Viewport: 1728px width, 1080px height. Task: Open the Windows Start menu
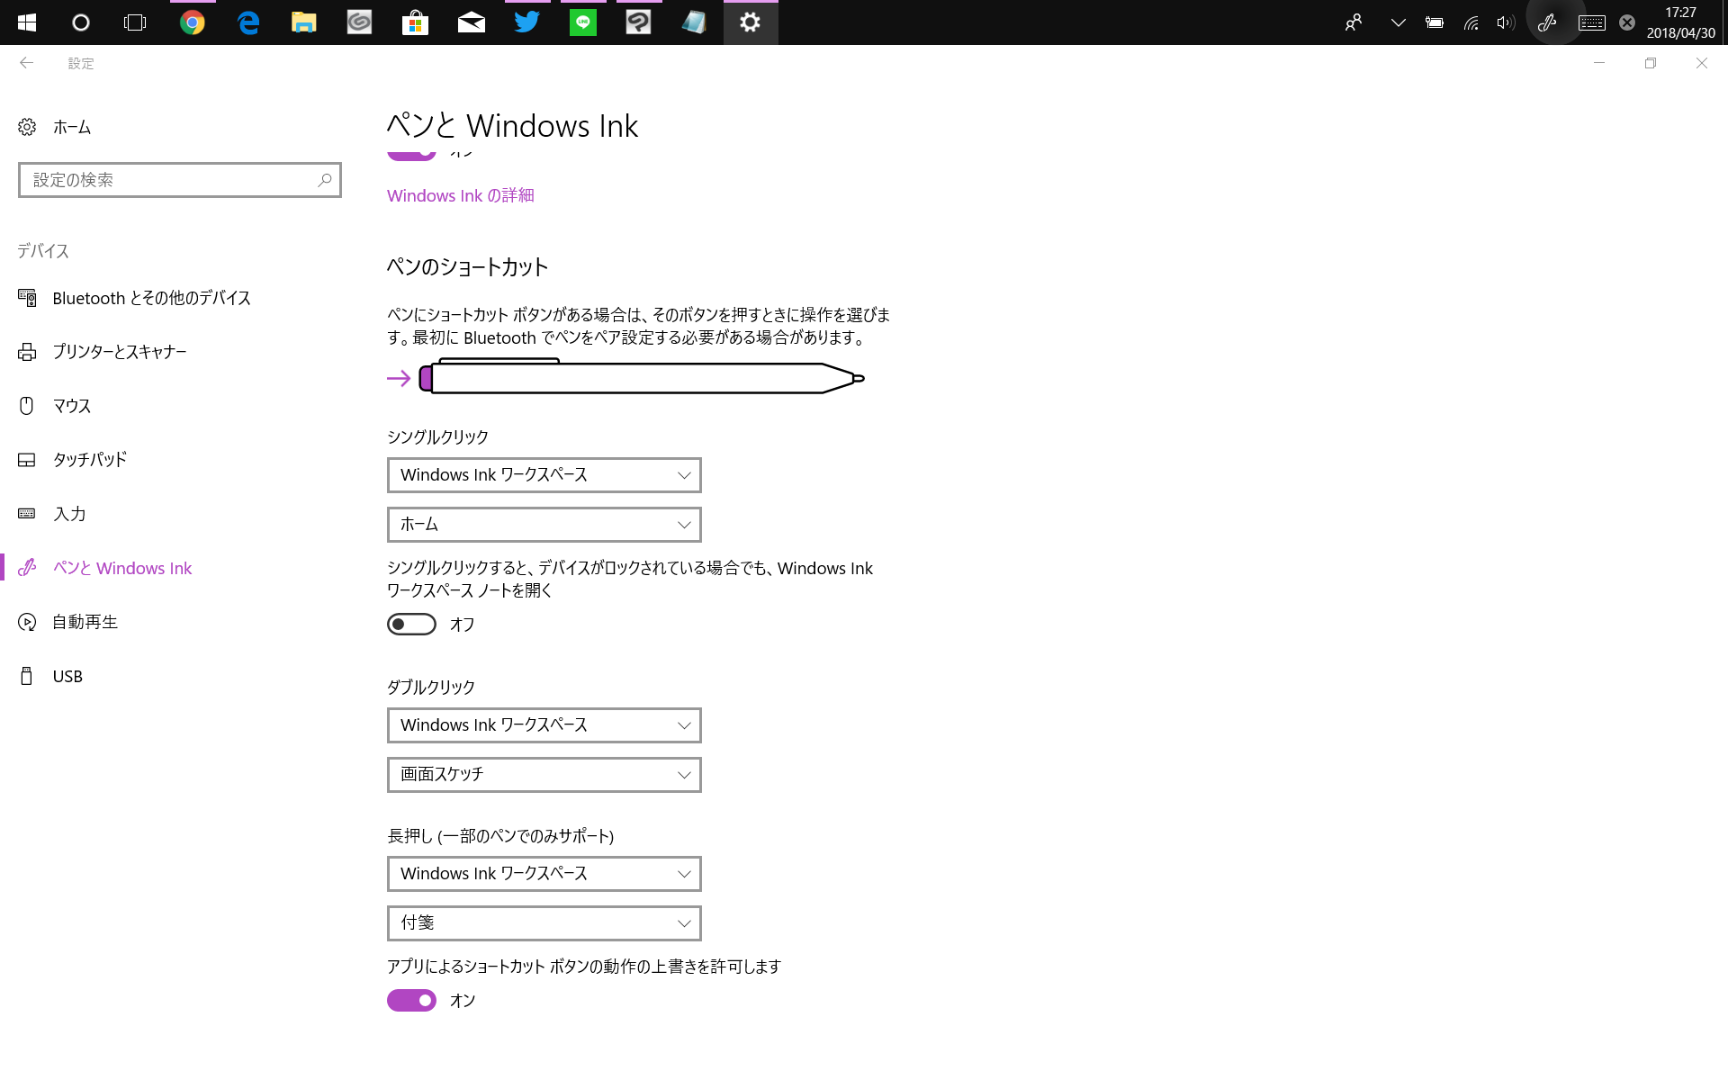click(x=27, y=22)
